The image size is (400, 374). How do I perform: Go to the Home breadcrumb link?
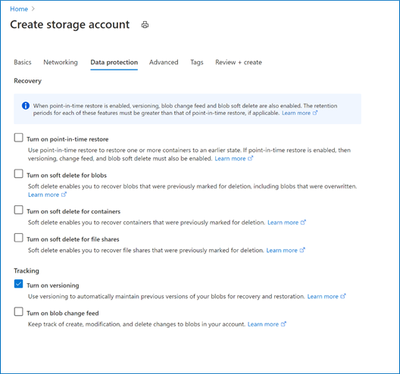[19, 9]
